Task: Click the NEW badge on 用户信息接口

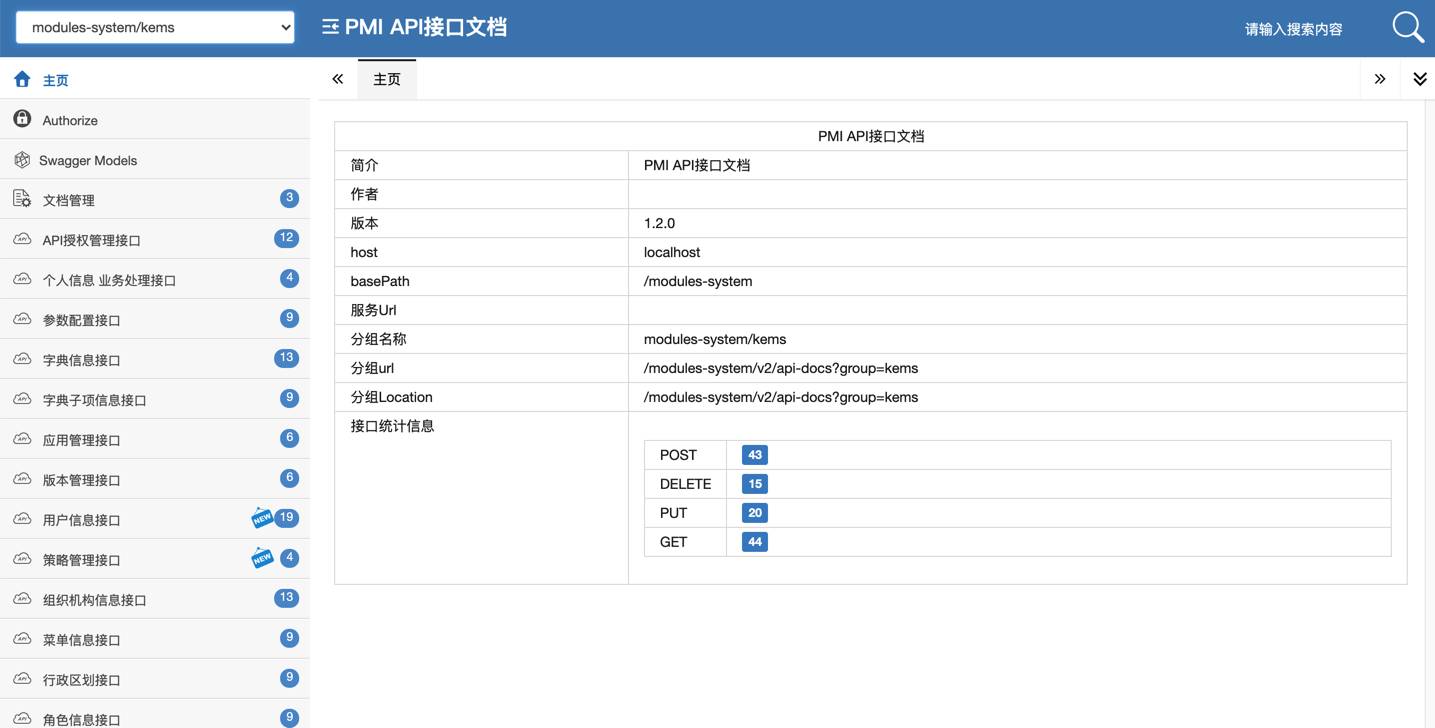Action: (262, 517)
